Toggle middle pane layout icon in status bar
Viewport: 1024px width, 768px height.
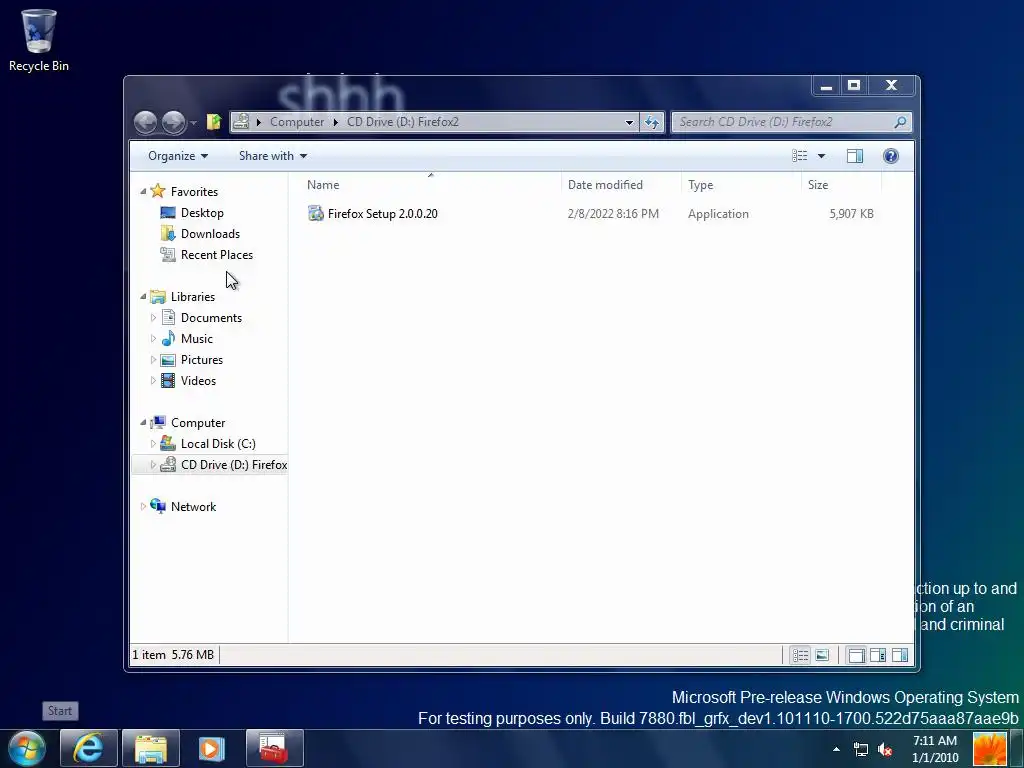click(878, 655)
